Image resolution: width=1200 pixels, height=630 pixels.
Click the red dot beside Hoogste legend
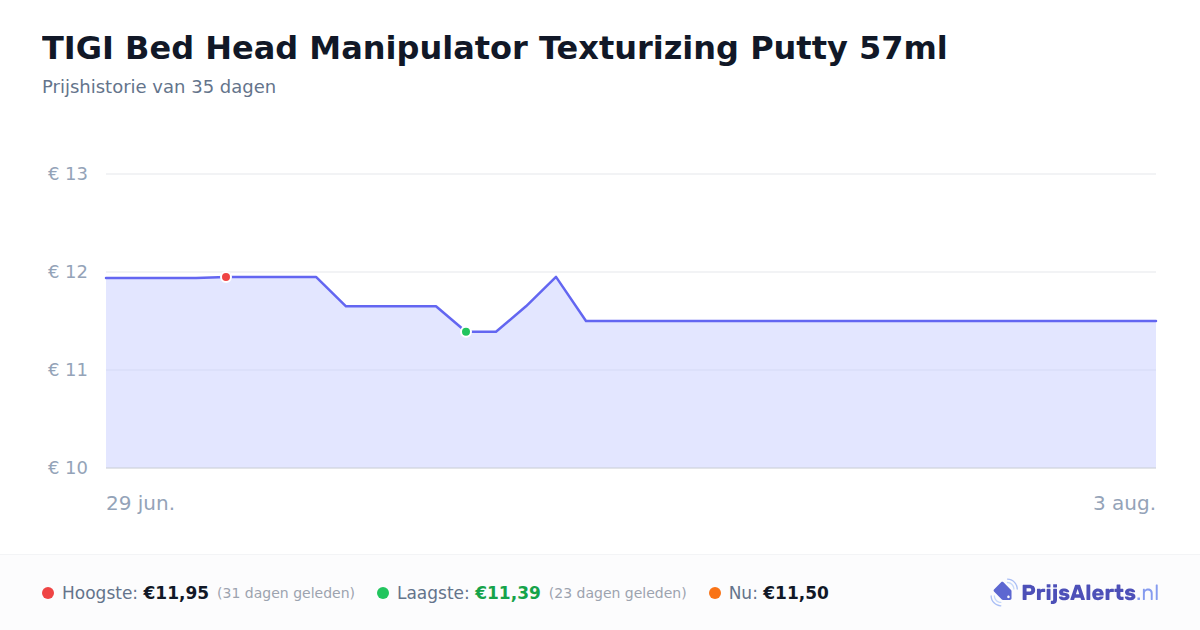pos(48,593)
